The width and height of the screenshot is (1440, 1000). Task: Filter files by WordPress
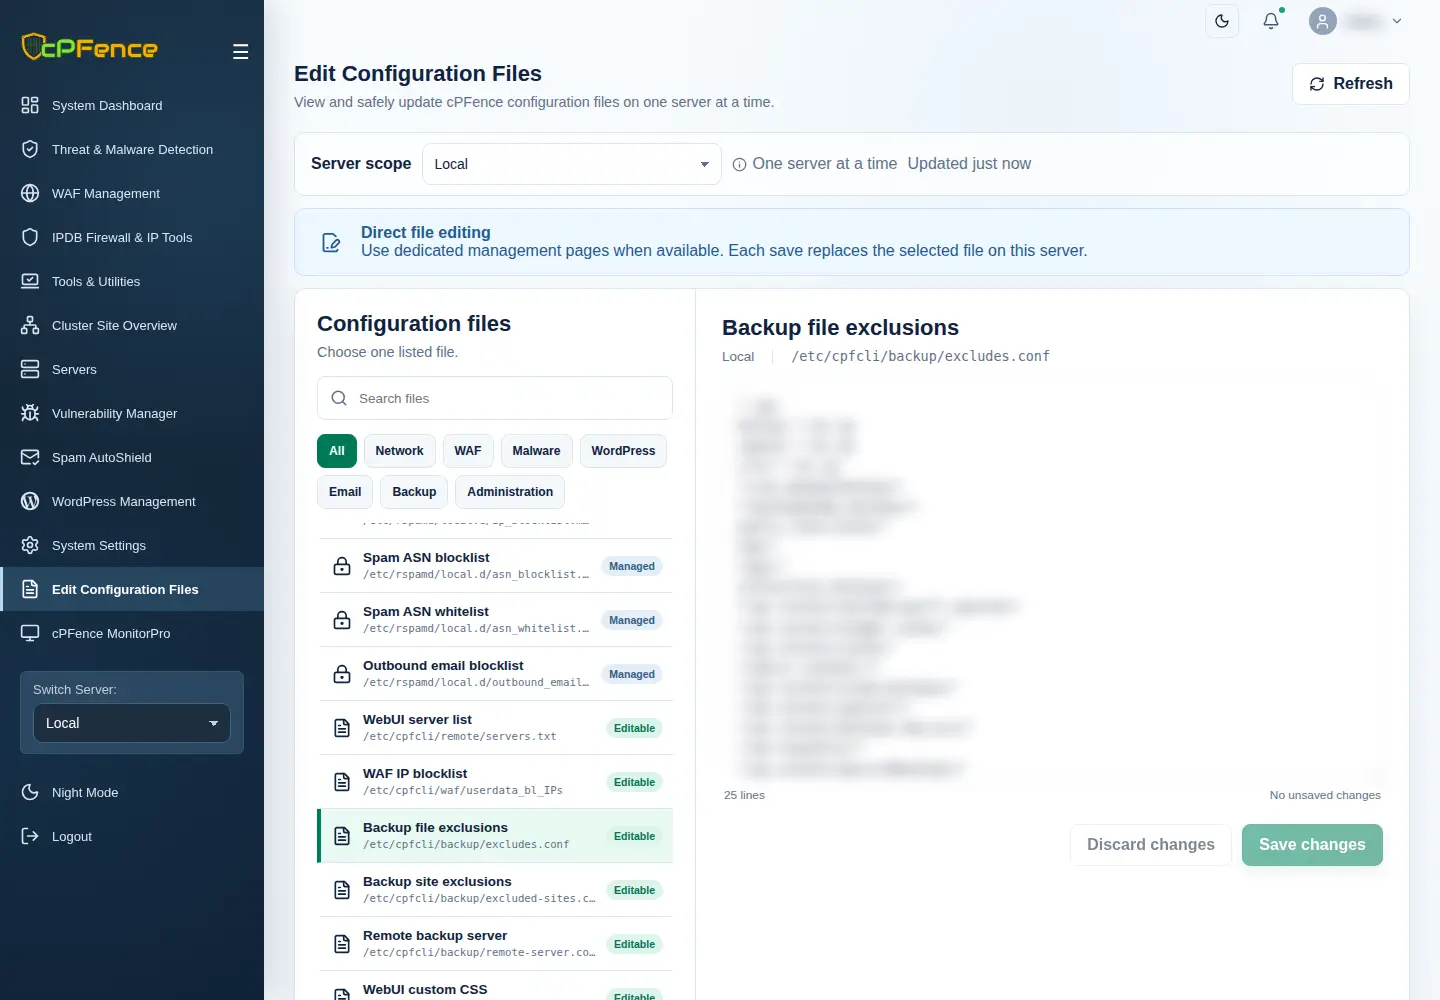623,451
